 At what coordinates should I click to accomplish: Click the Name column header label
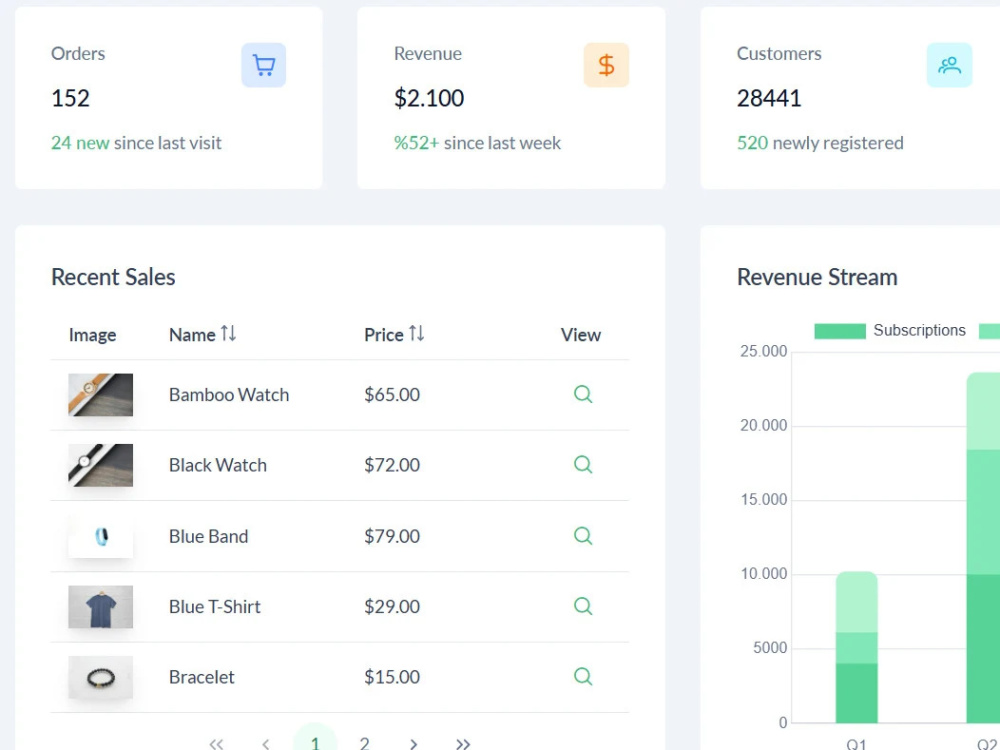(x=192, y=335)
